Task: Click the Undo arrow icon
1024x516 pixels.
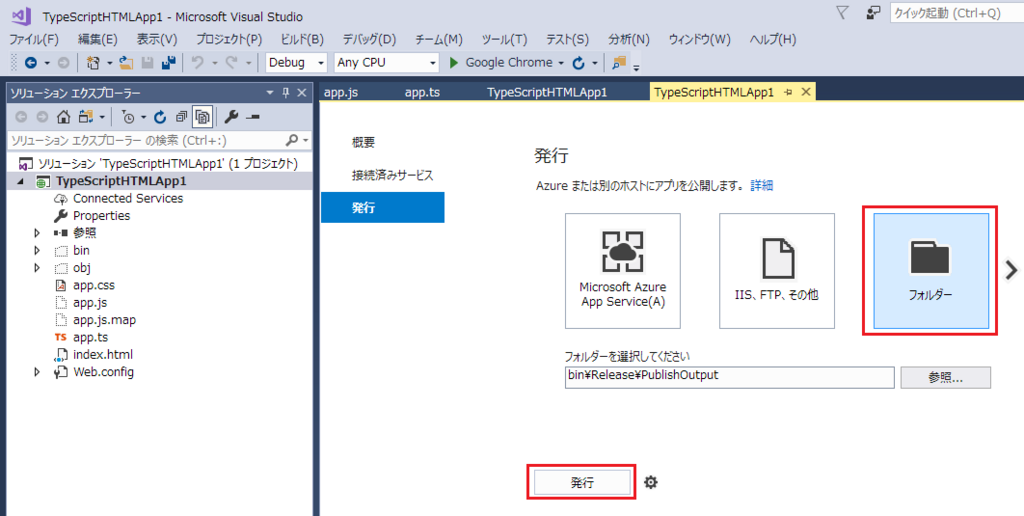Action: (197, 63)
